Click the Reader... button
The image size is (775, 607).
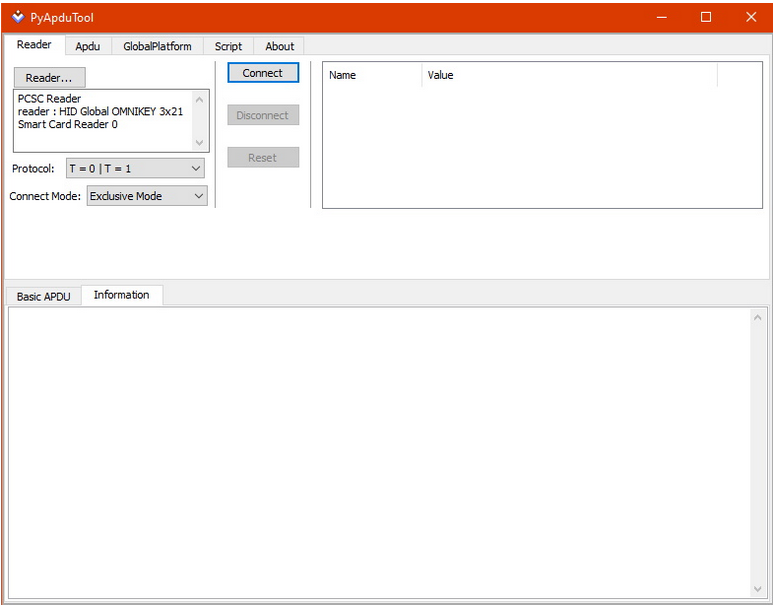point(49,78)
